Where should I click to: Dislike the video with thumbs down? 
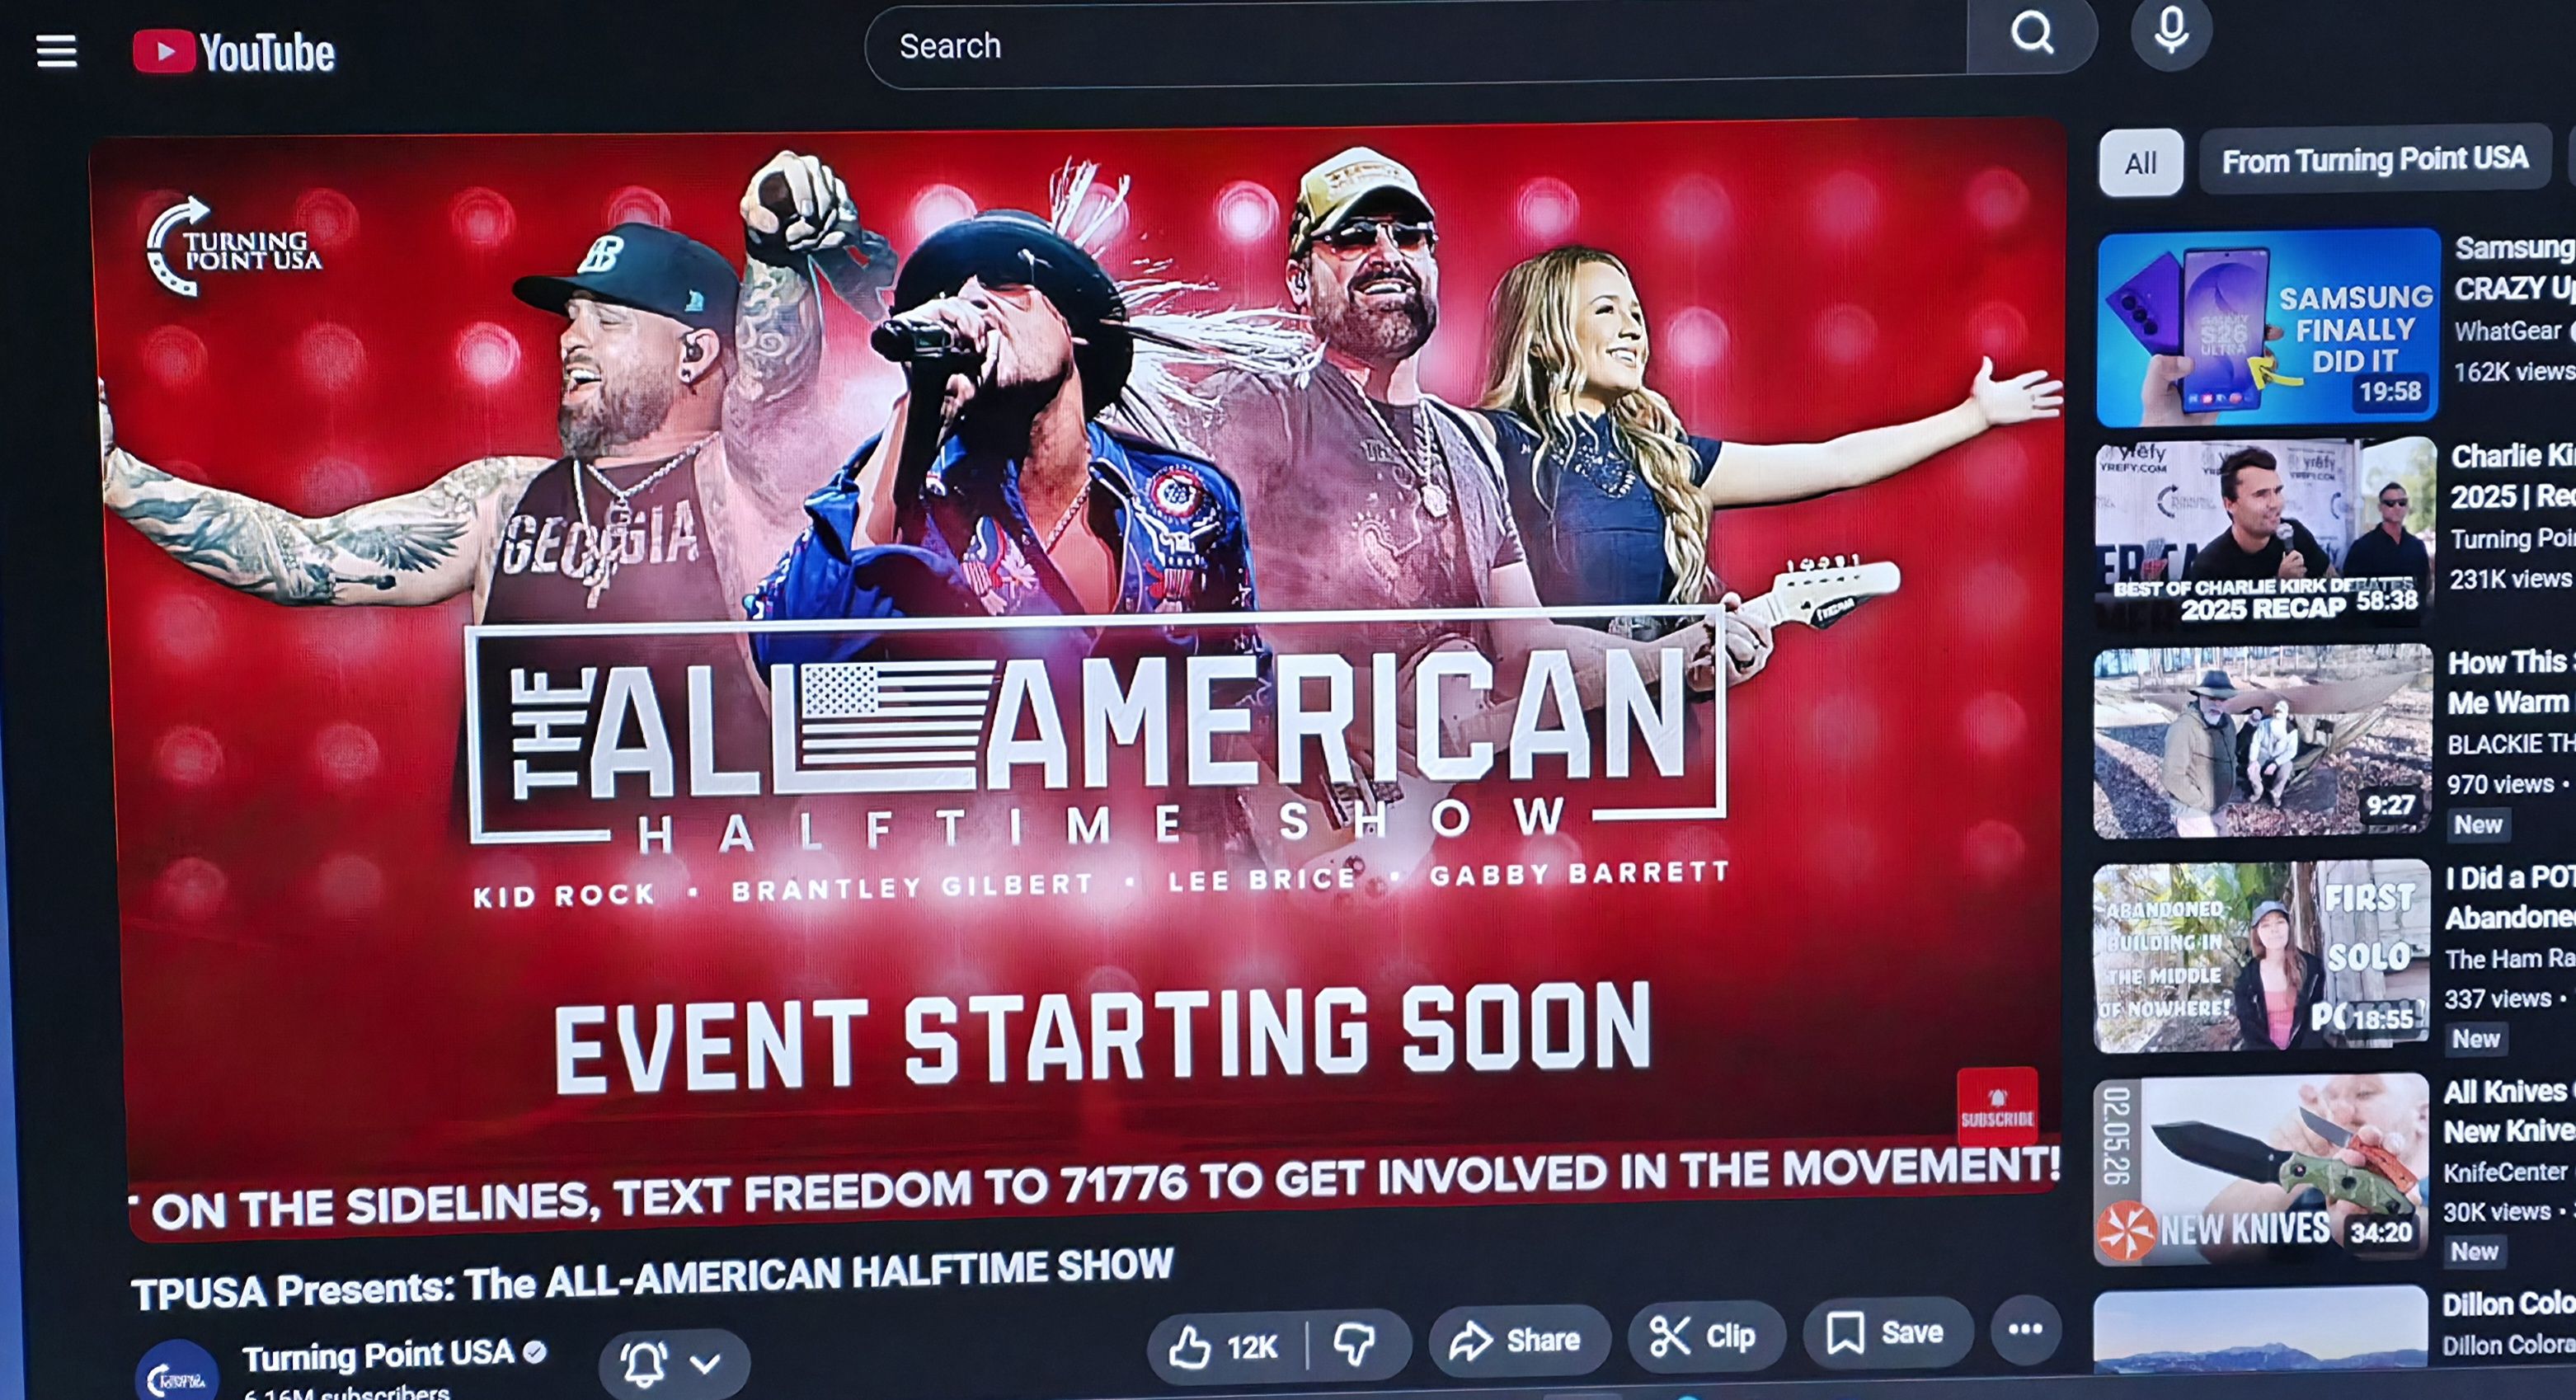pyautogui.click(x=1356, y=1342)
